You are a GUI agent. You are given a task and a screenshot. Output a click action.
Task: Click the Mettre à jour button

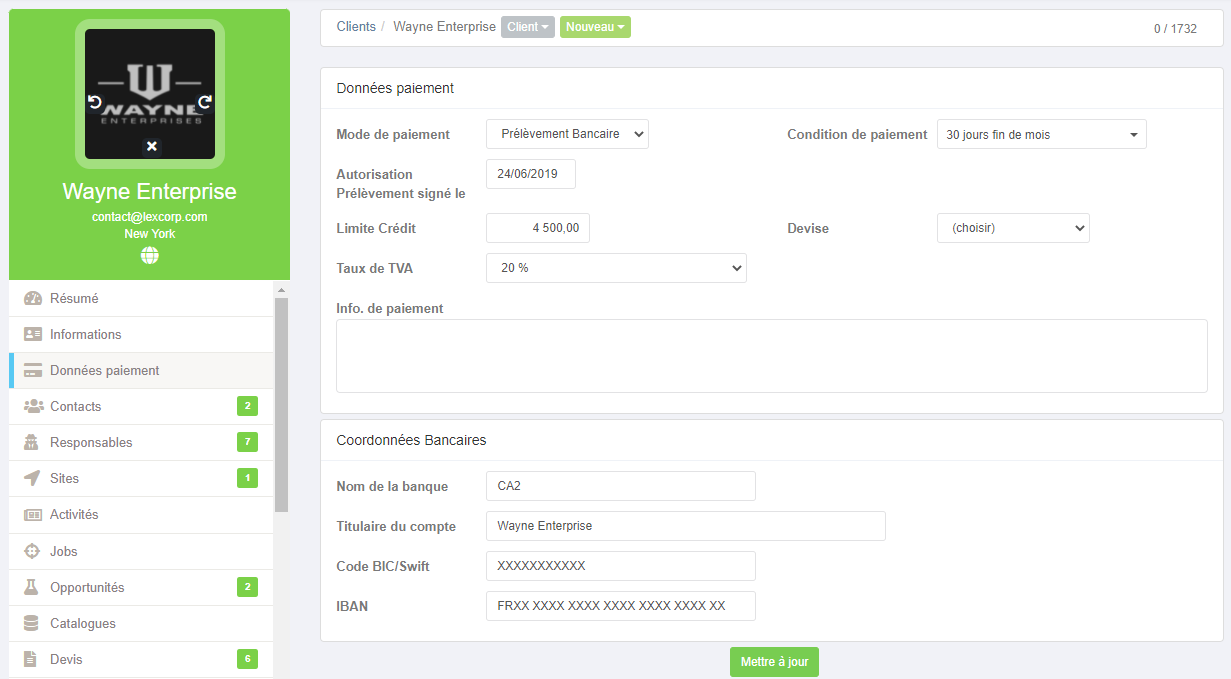click(x=774, y=662)
